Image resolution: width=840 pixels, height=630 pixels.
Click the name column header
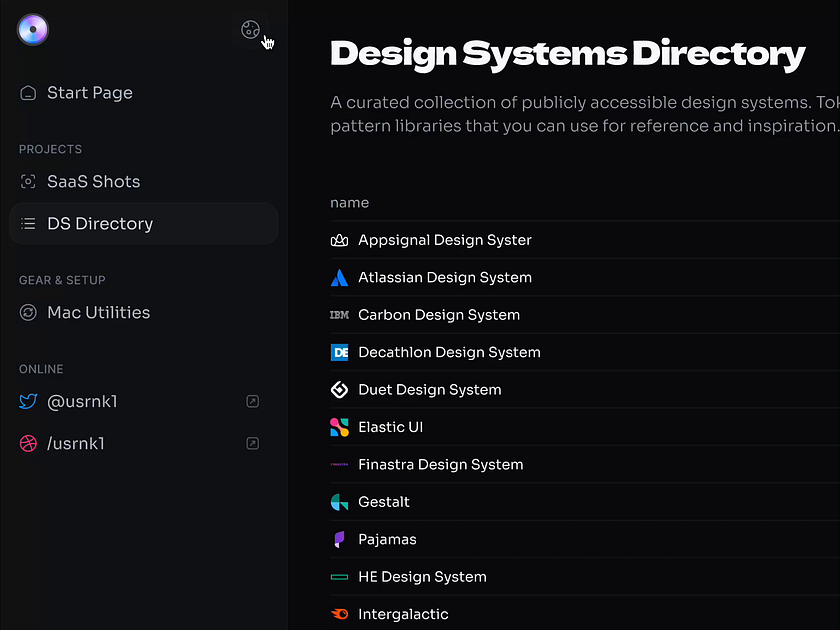[x=350, y=202]
